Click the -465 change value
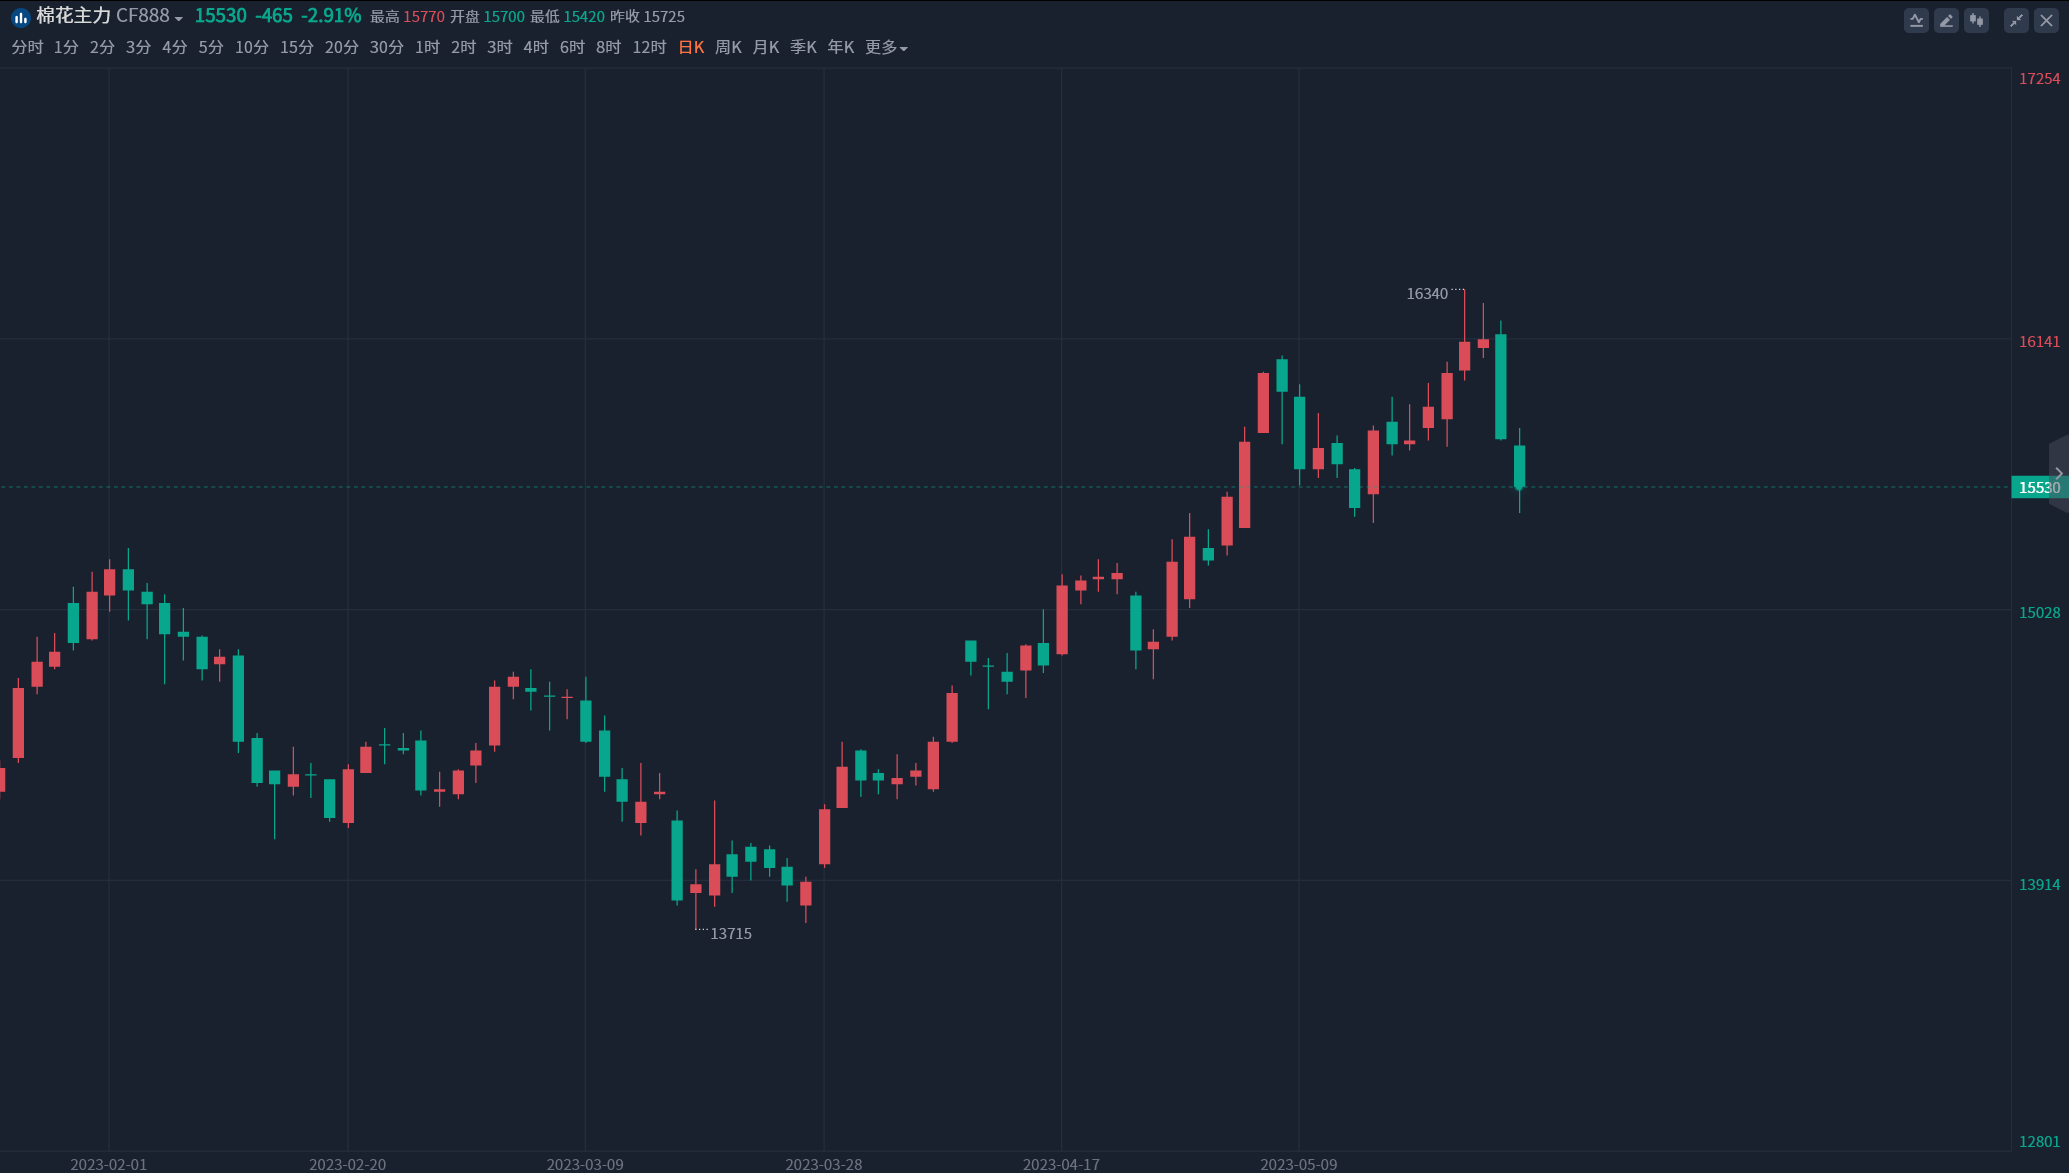Image resolution: width=2069 pixels, height=1173 pixels. click(x=274, y=16)
